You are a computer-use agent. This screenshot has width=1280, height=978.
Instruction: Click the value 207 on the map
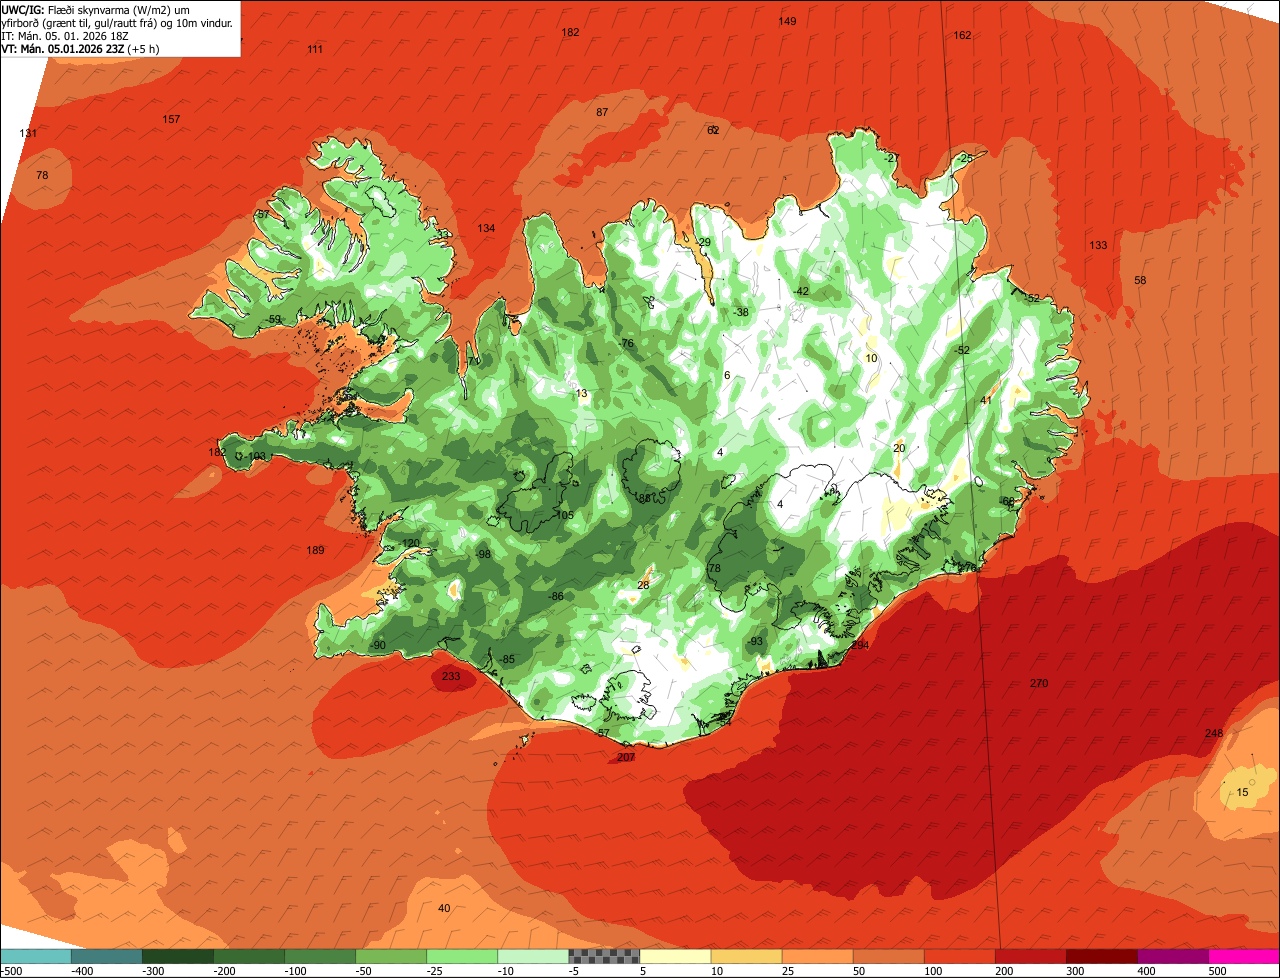pos(626,757)
